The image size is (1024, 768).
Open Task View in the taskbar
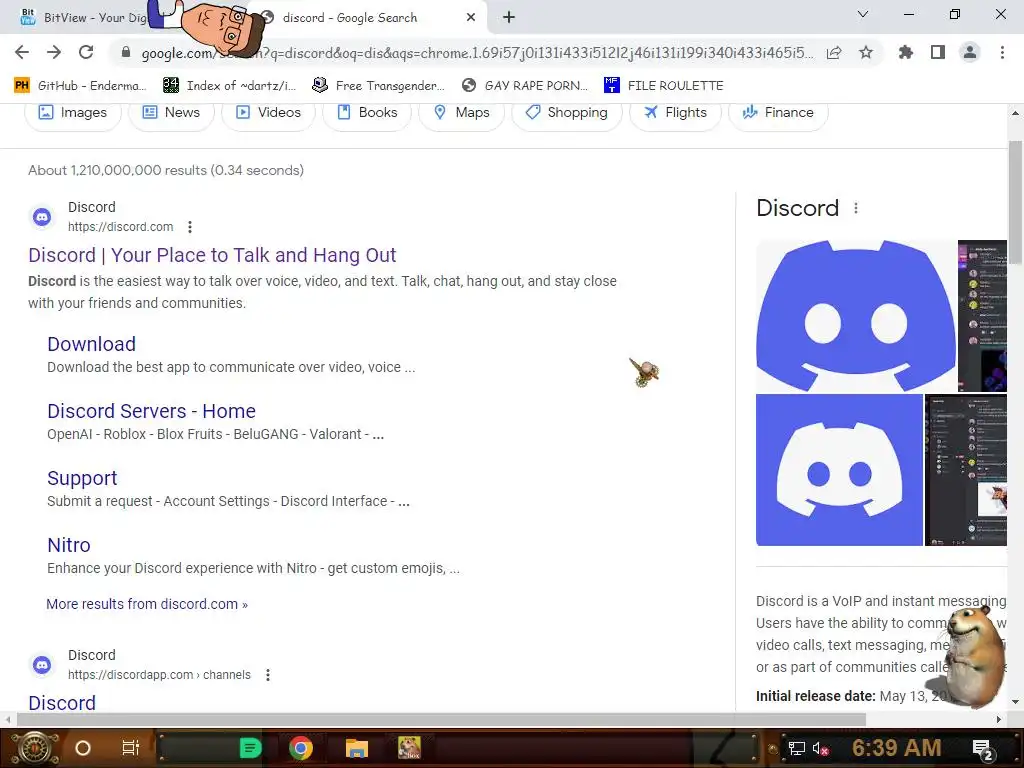[131, 748]
